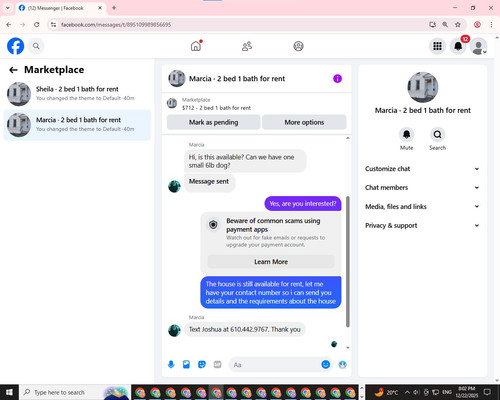Search in conversation via Search icon

tap(437, 135)
